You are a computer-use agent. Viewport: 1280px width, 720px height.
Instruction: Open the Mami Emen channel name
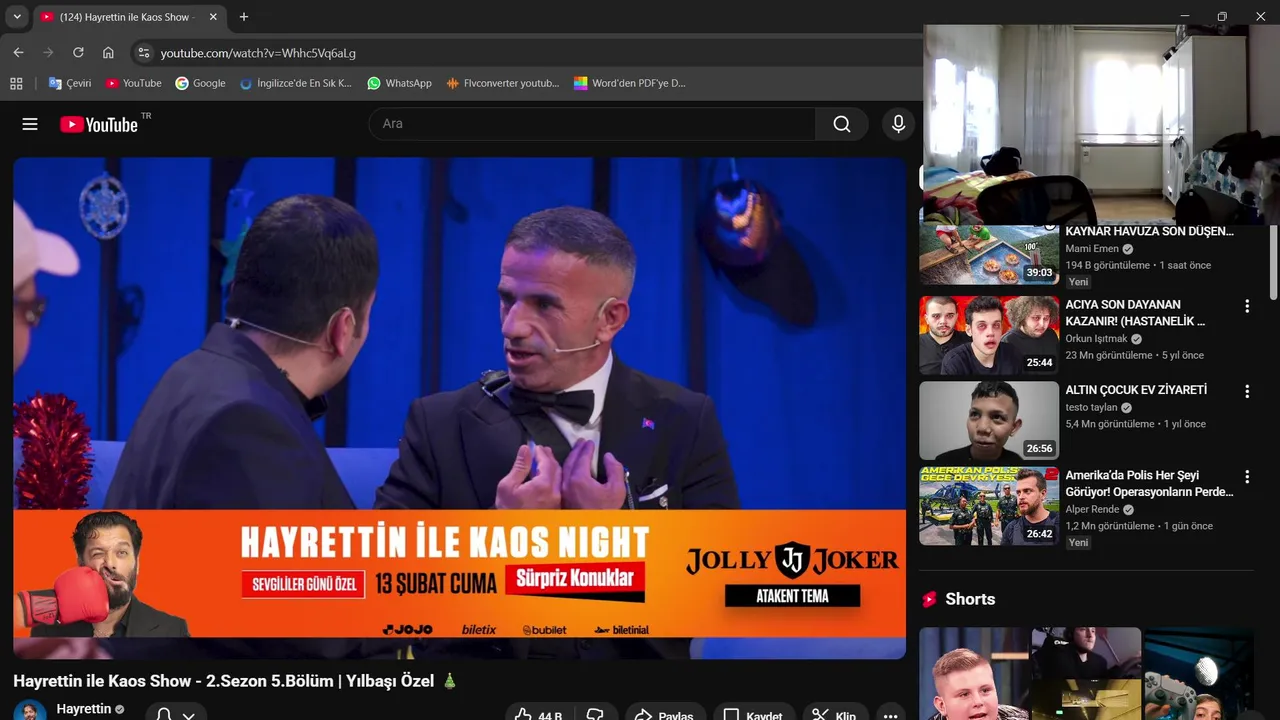pos(1092,249)
